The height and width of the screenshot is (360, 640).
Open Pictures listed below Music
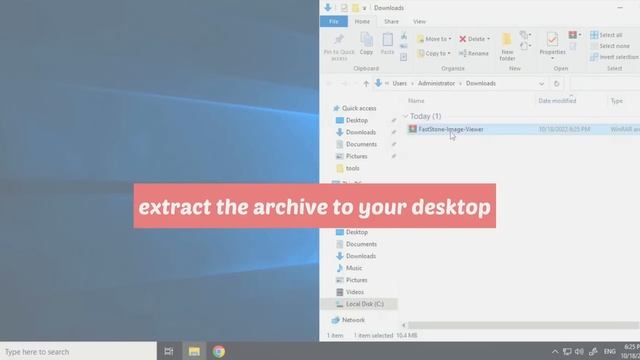point(351,280)
